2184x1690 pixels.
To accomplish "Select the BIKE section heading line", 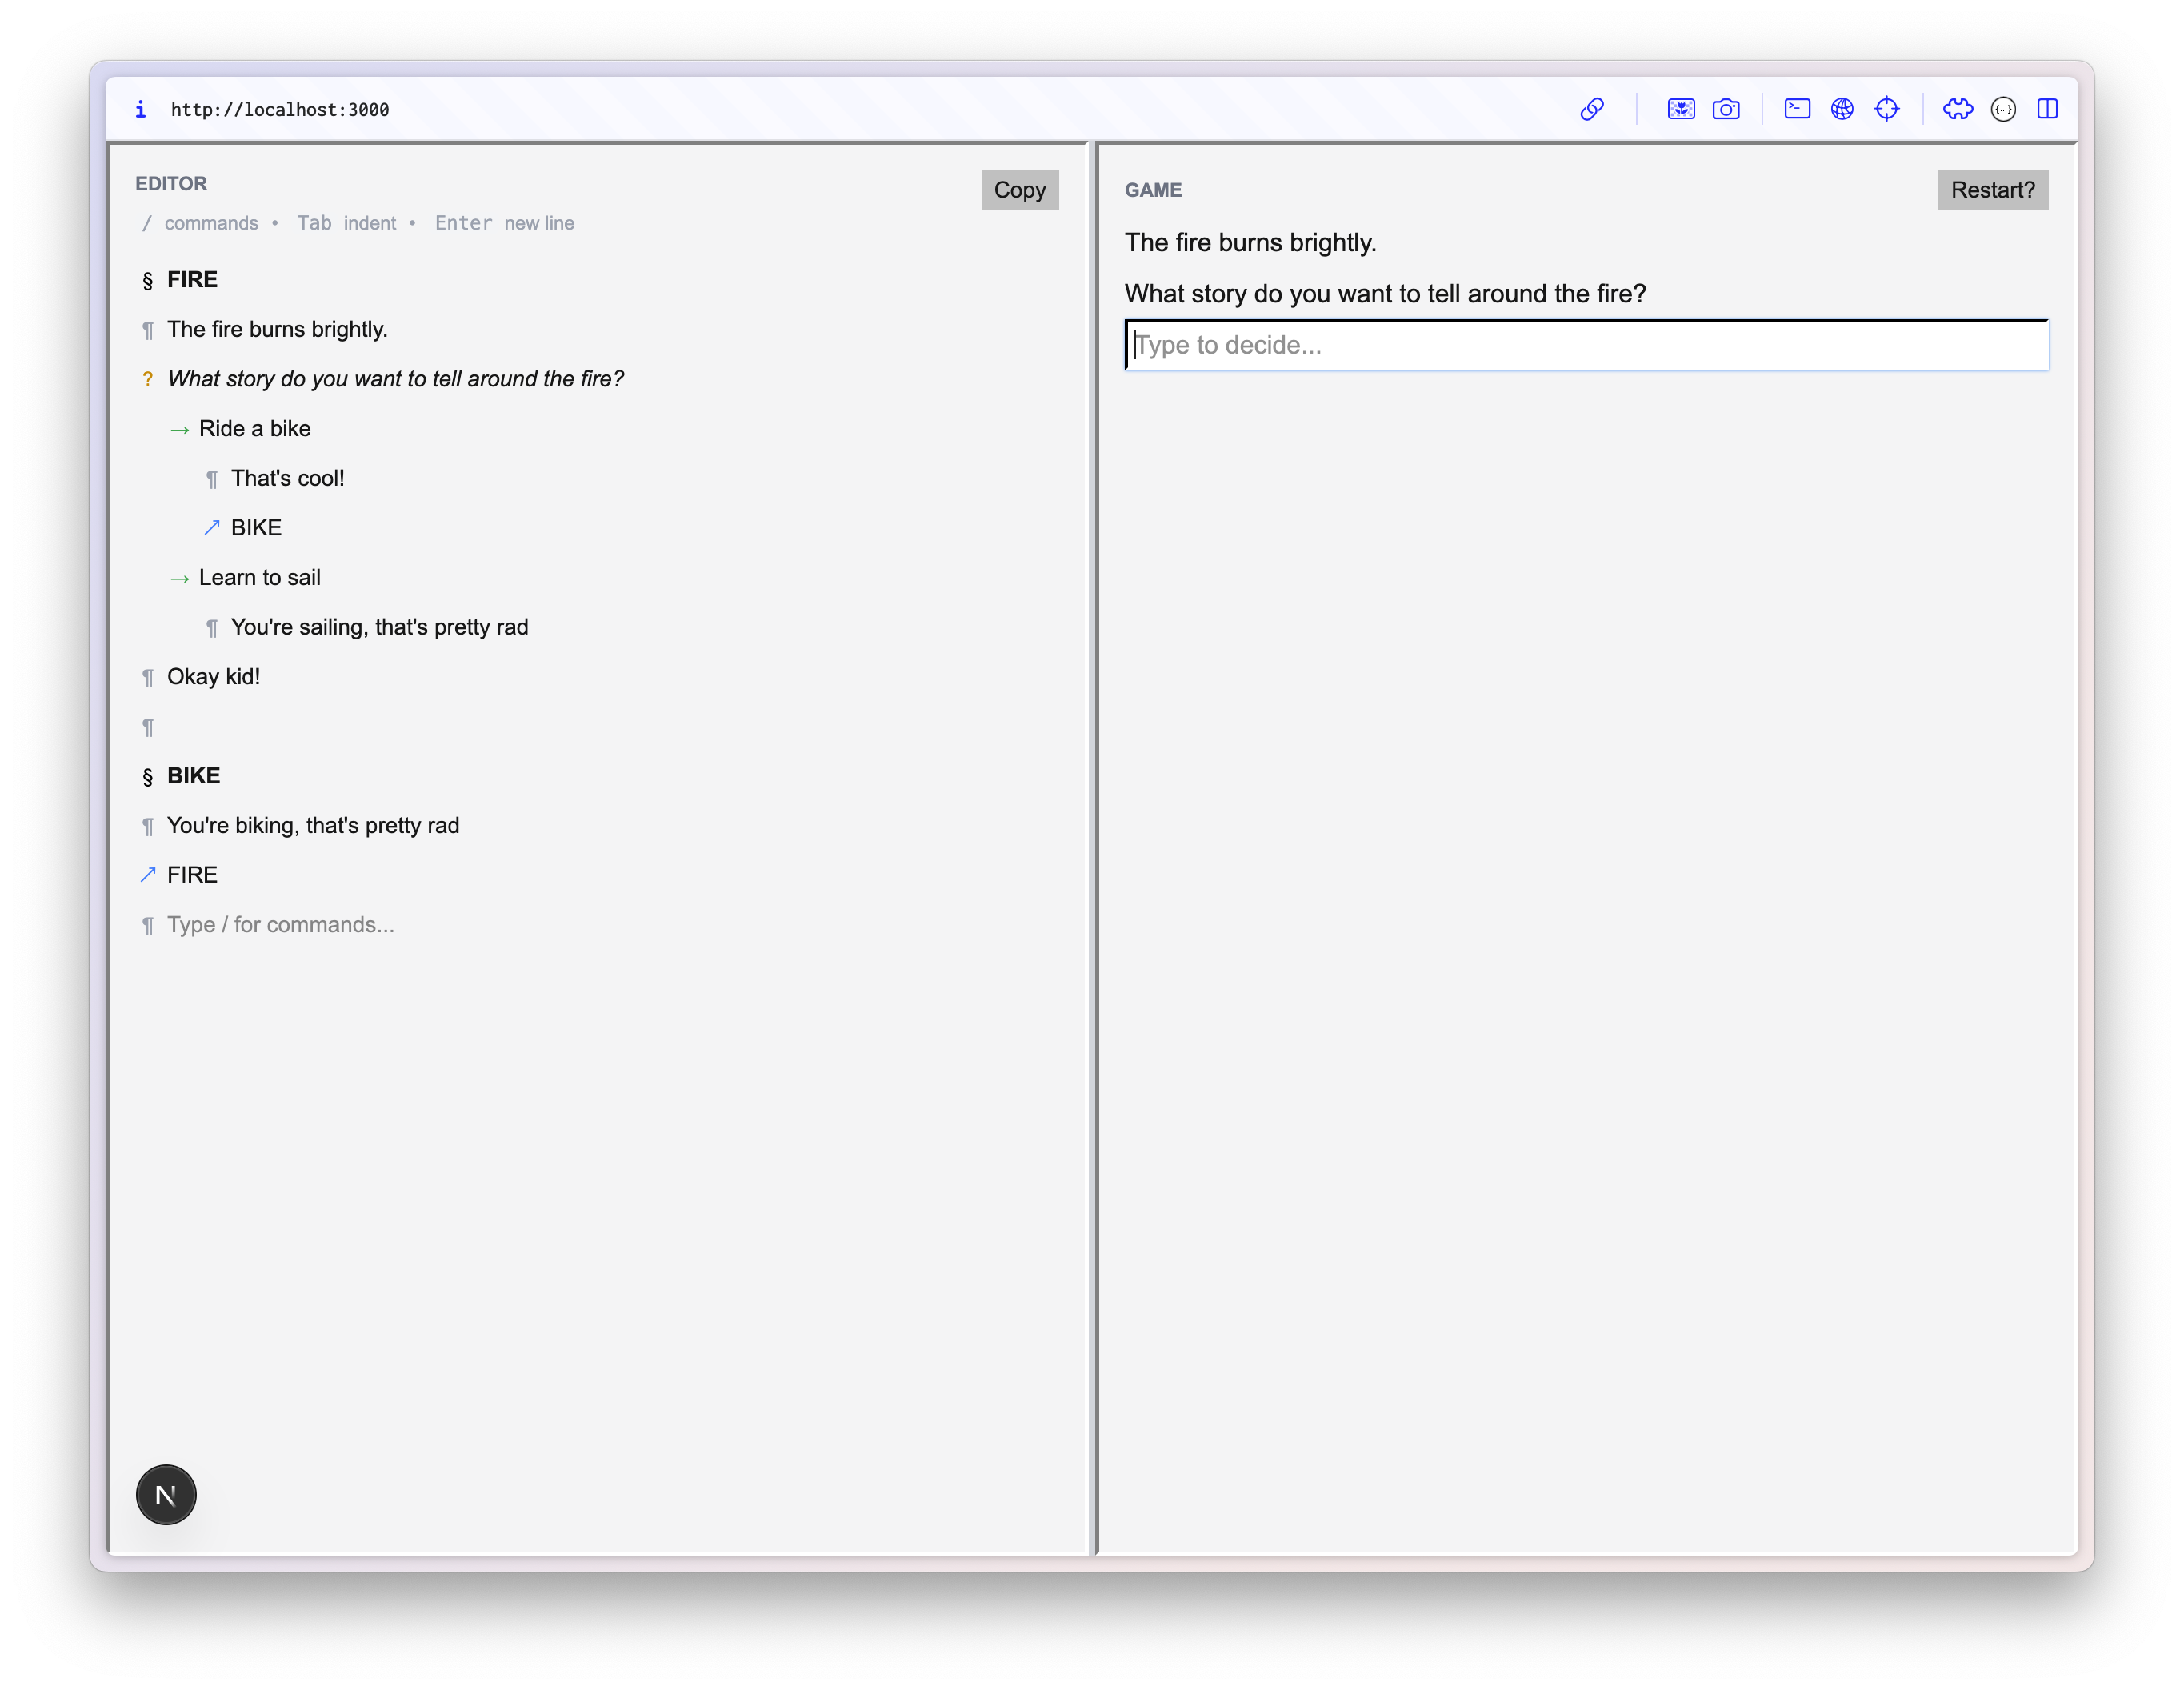I will coord(193,776).
